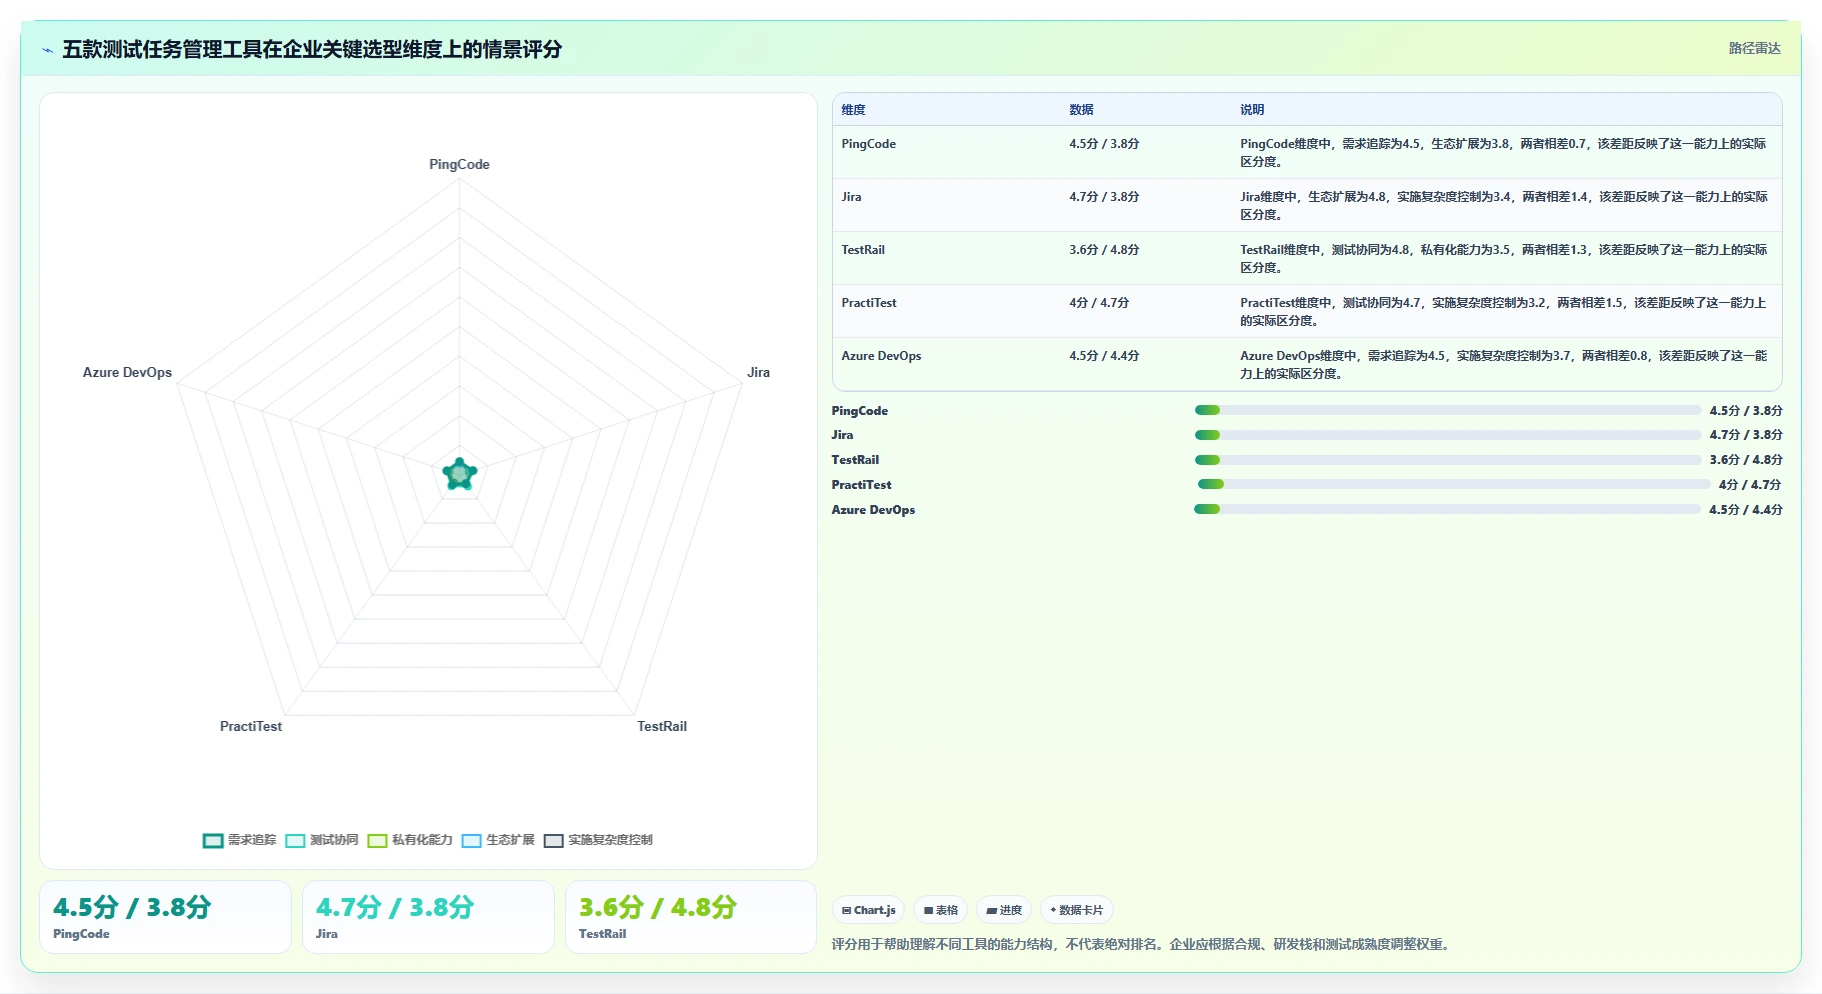The image size is (1822, 994).
Task: Click the Azure DevOps radar axis label
Action: pyautogui.click(x=127, y=373)
